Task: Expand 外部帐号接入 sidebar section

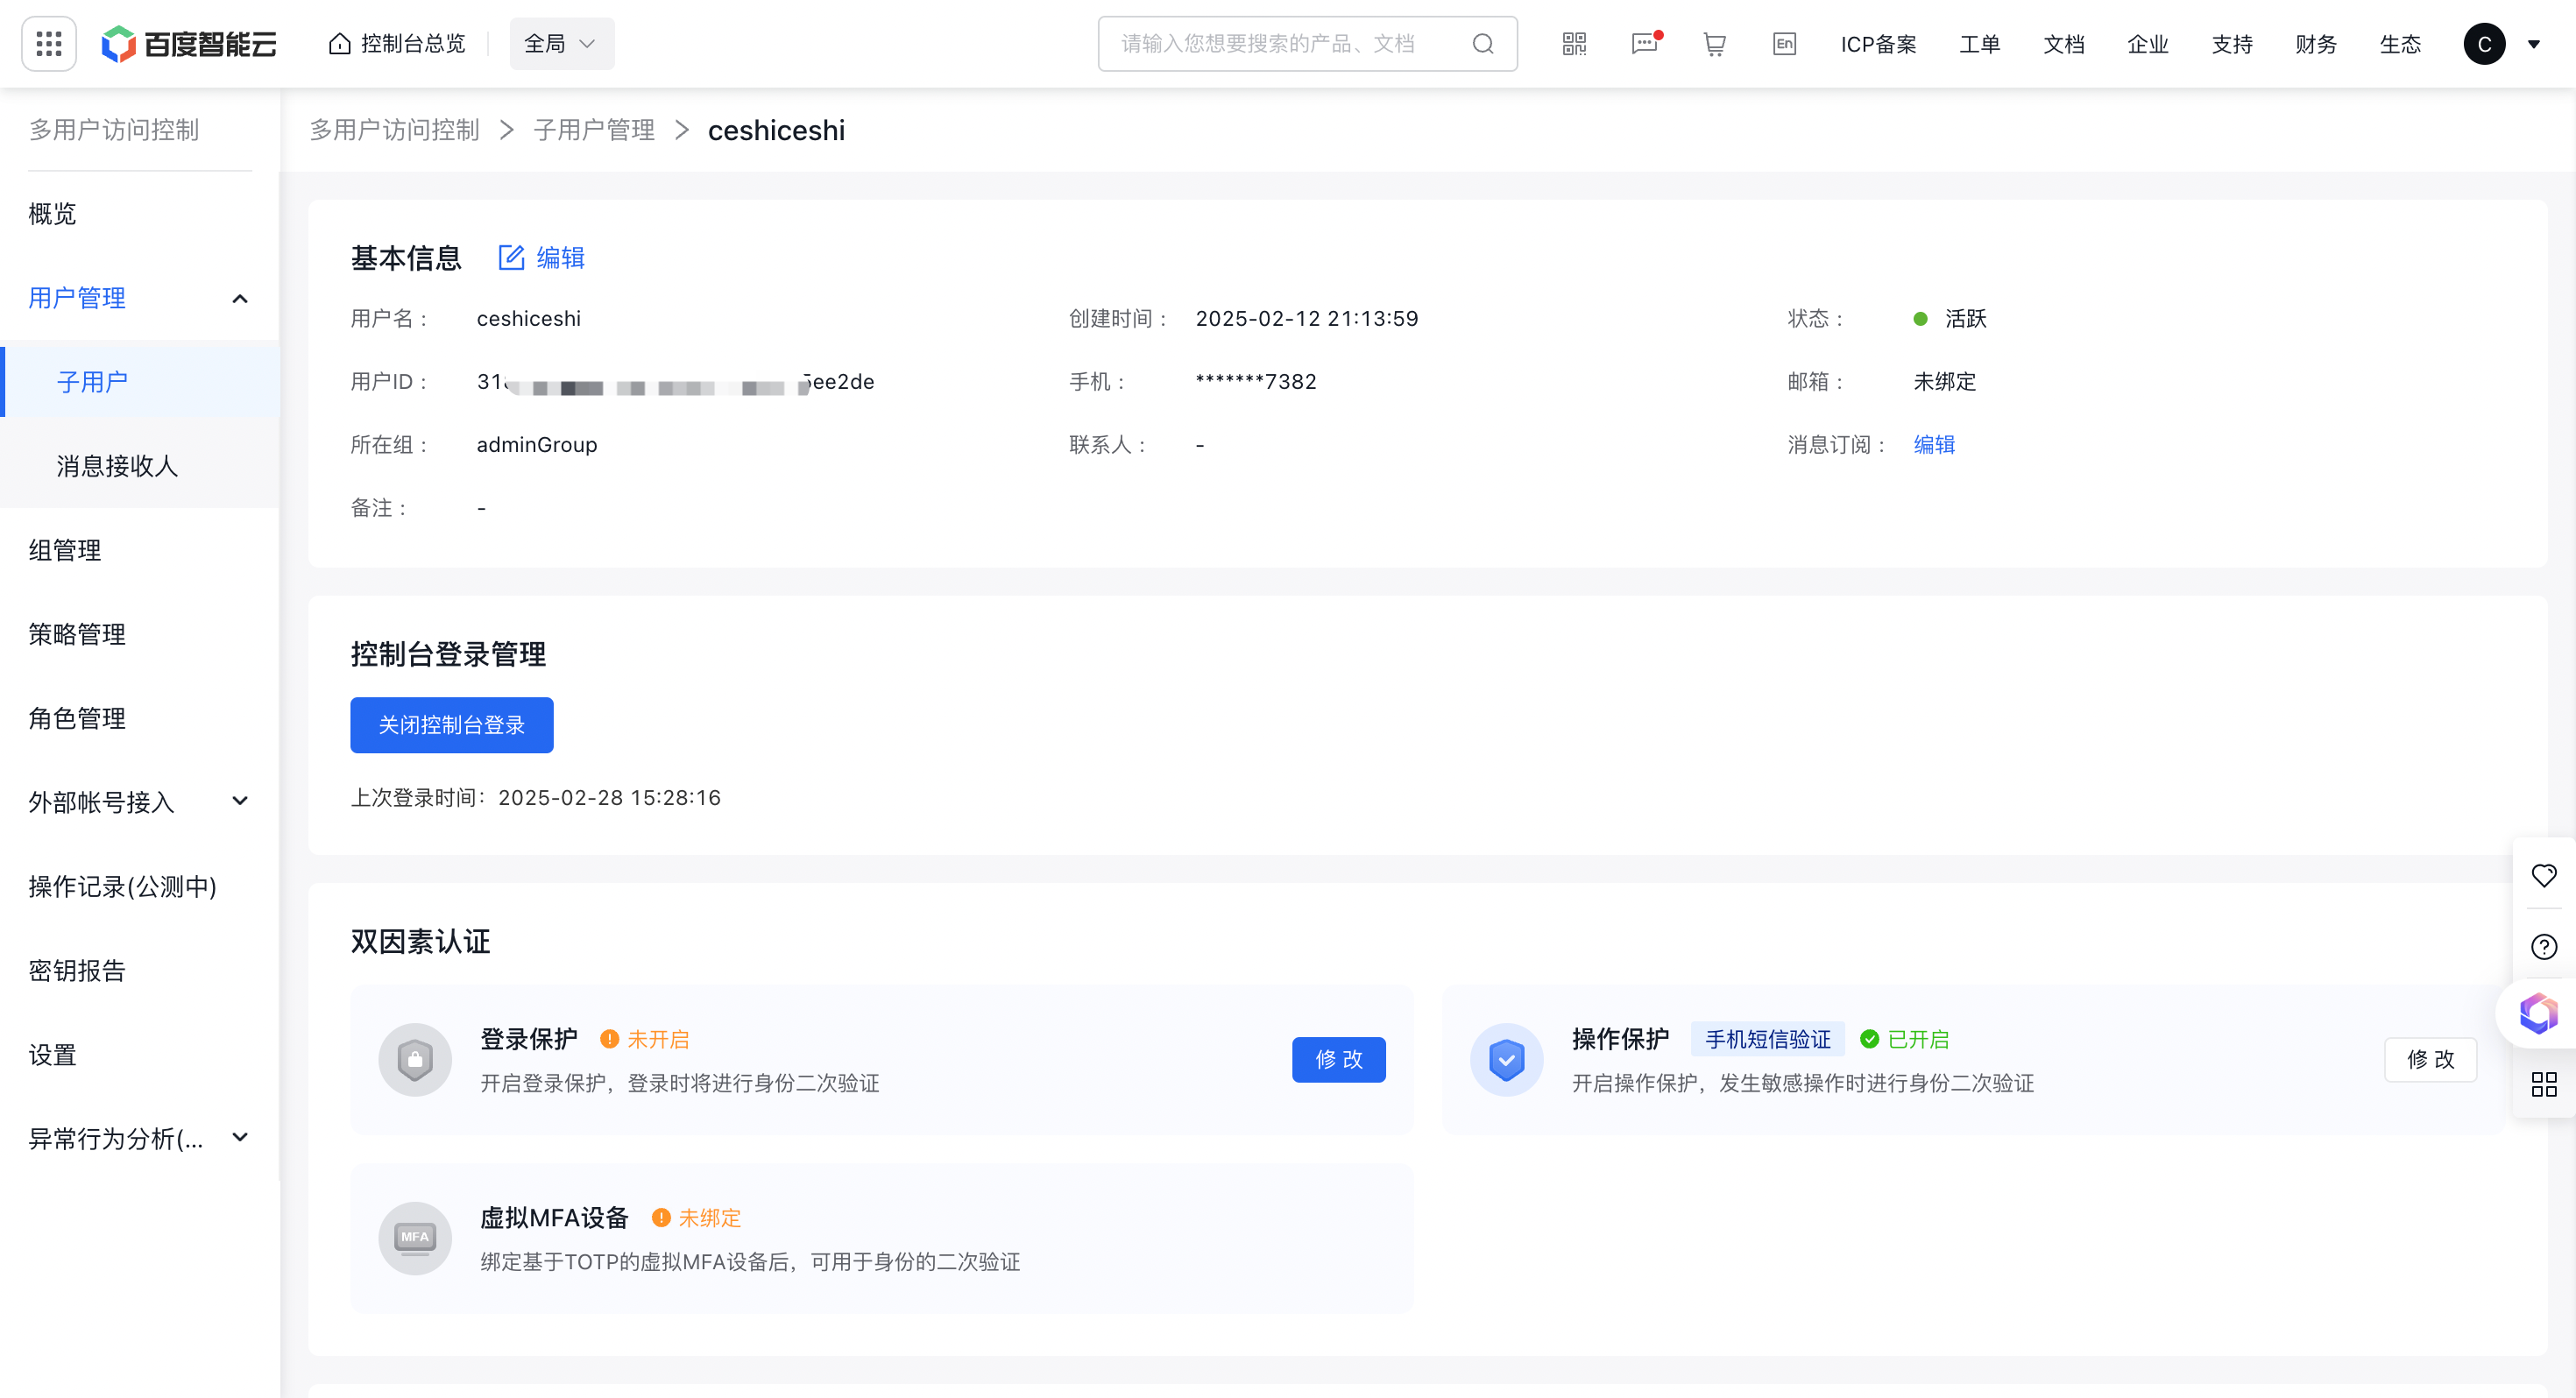Action: click(x=140, y=802)
